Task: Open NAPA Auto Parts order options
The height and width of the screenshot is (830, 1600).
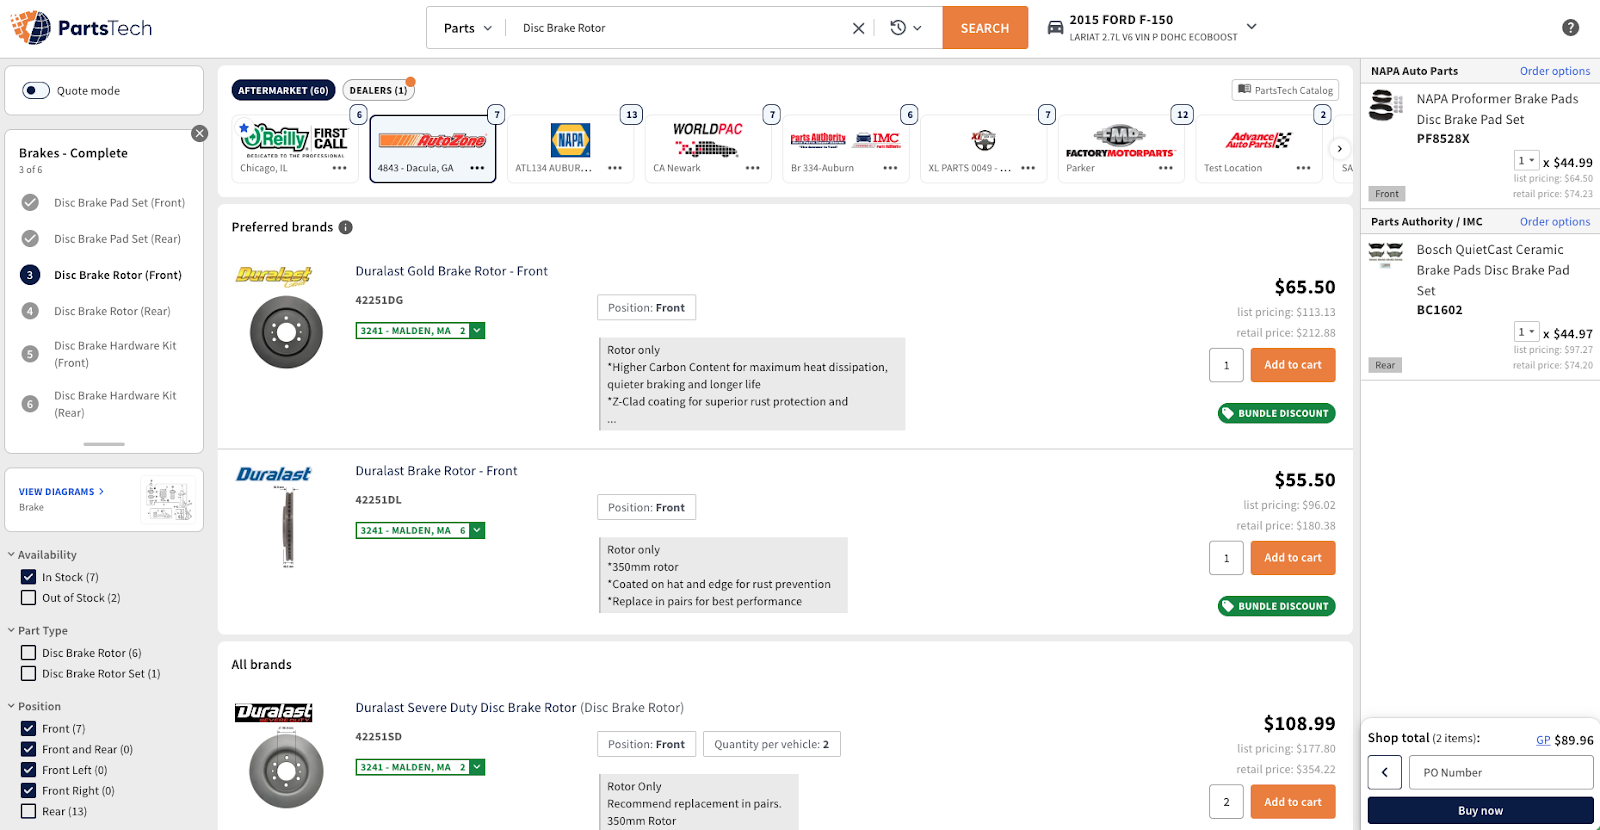Action: [x=1555, y=71]
